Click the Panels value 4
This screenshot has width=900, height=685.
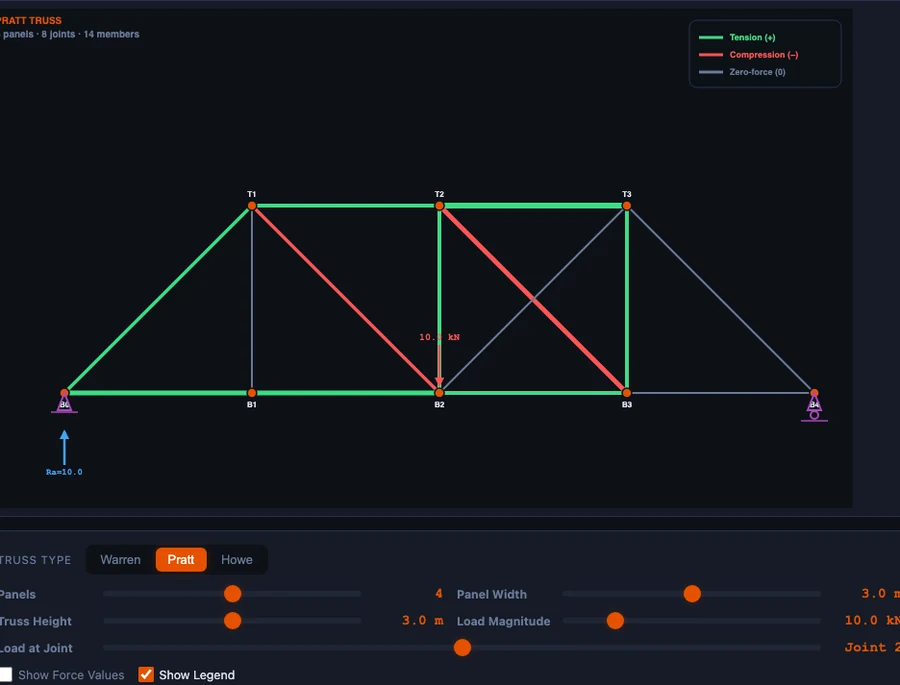coord(439,594)
